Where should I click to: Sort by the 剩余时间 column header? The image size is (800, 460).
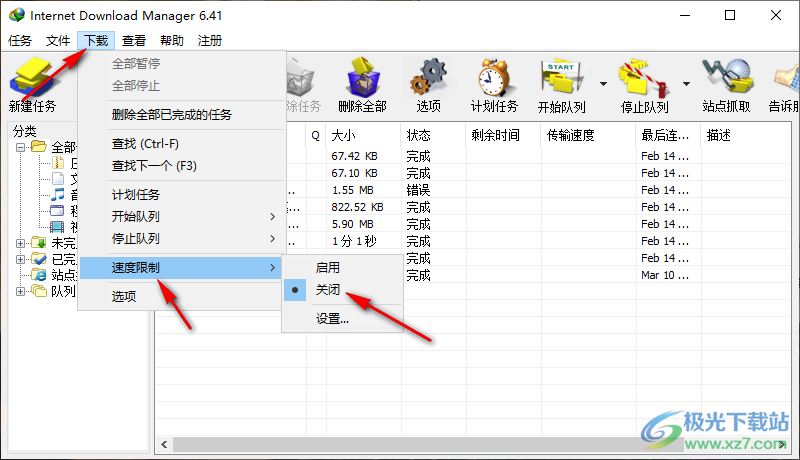pos(503,135)
